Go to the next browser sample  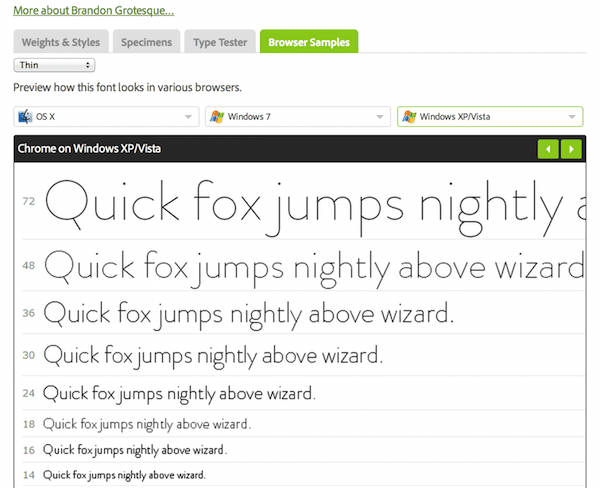[571, 149]
